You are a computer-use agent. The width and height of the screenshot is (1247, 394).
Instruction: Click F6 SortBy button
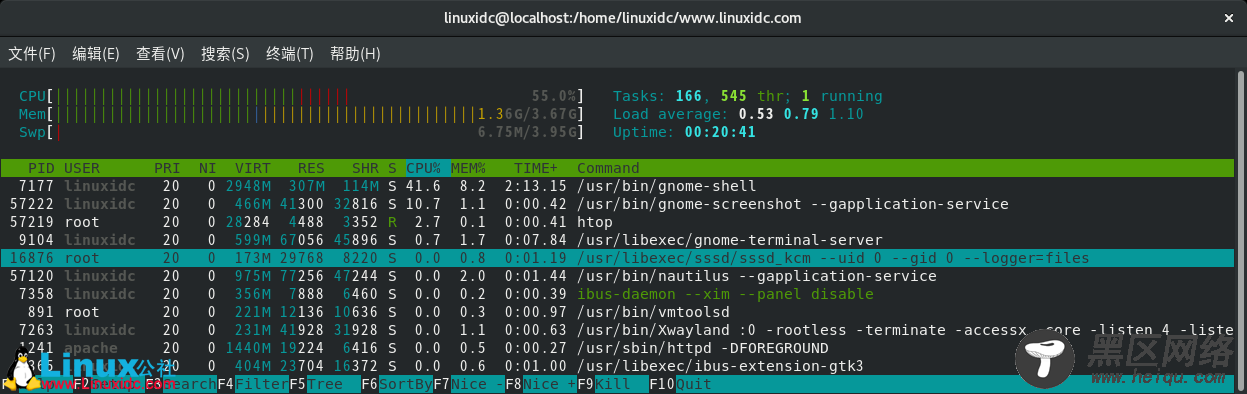tap(397, 384)
